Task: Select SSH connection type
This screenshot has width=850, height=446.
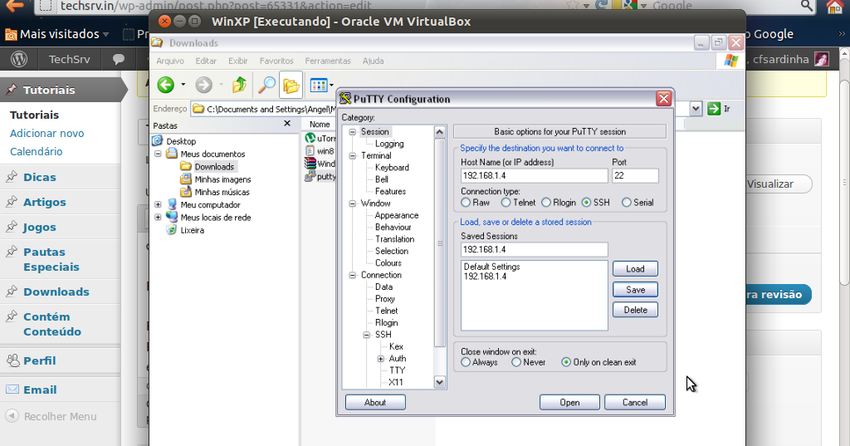Action: (x=586, y=202)
